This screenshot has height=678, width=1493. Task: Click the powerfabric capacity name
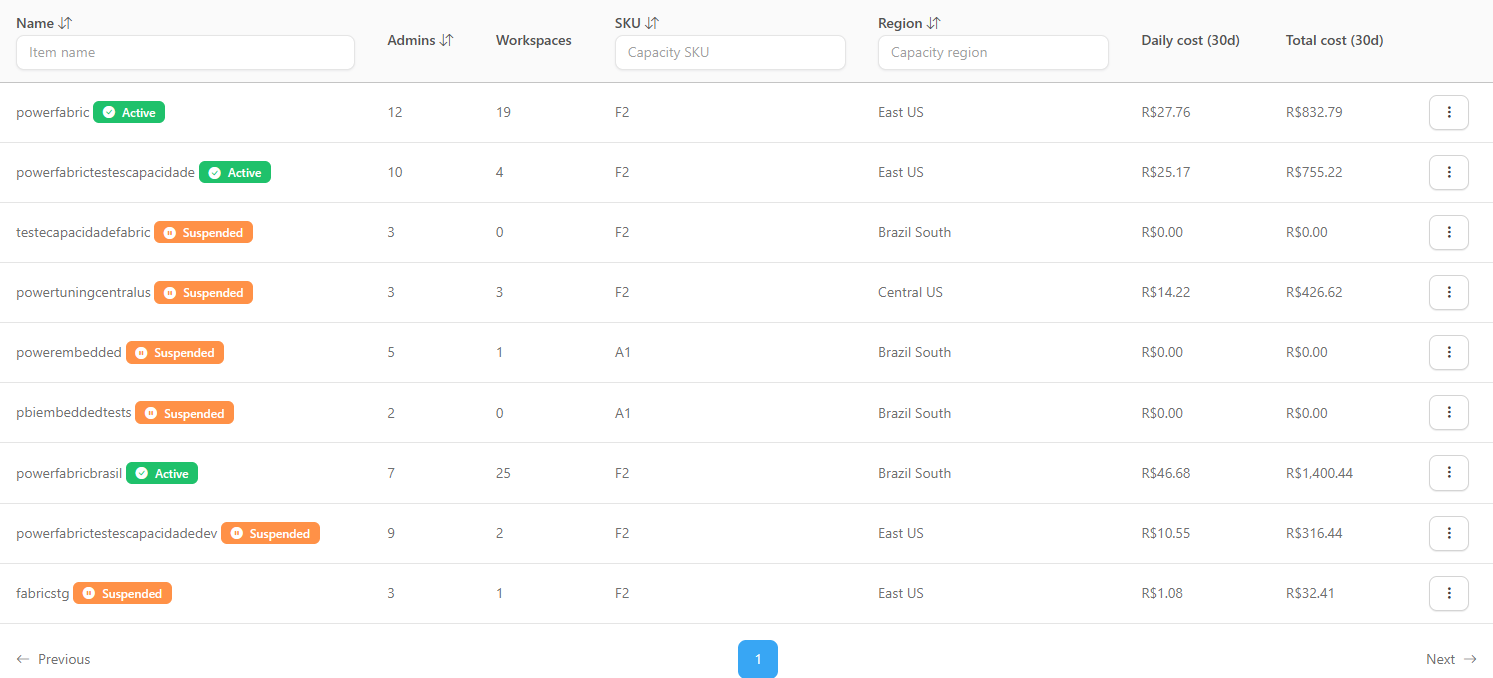[53, 112]
